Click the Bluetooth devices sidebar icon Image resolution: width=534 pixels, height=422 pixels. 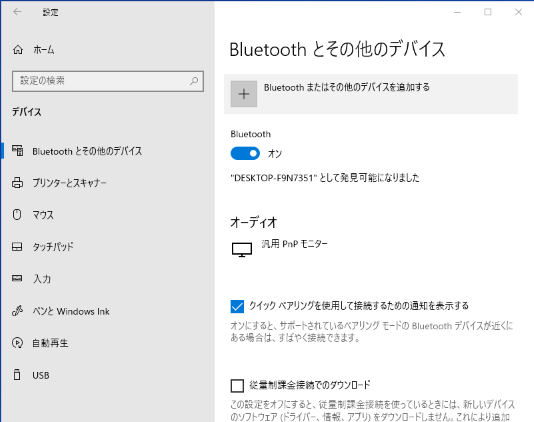click(x=18, y=151)
